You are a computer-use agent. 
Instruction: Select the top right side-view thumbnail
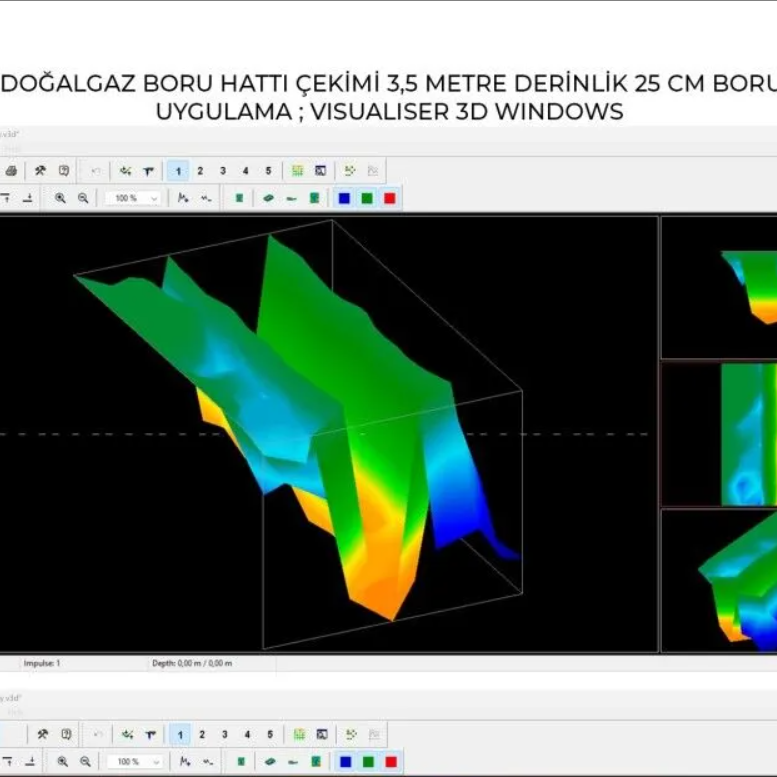720,287
